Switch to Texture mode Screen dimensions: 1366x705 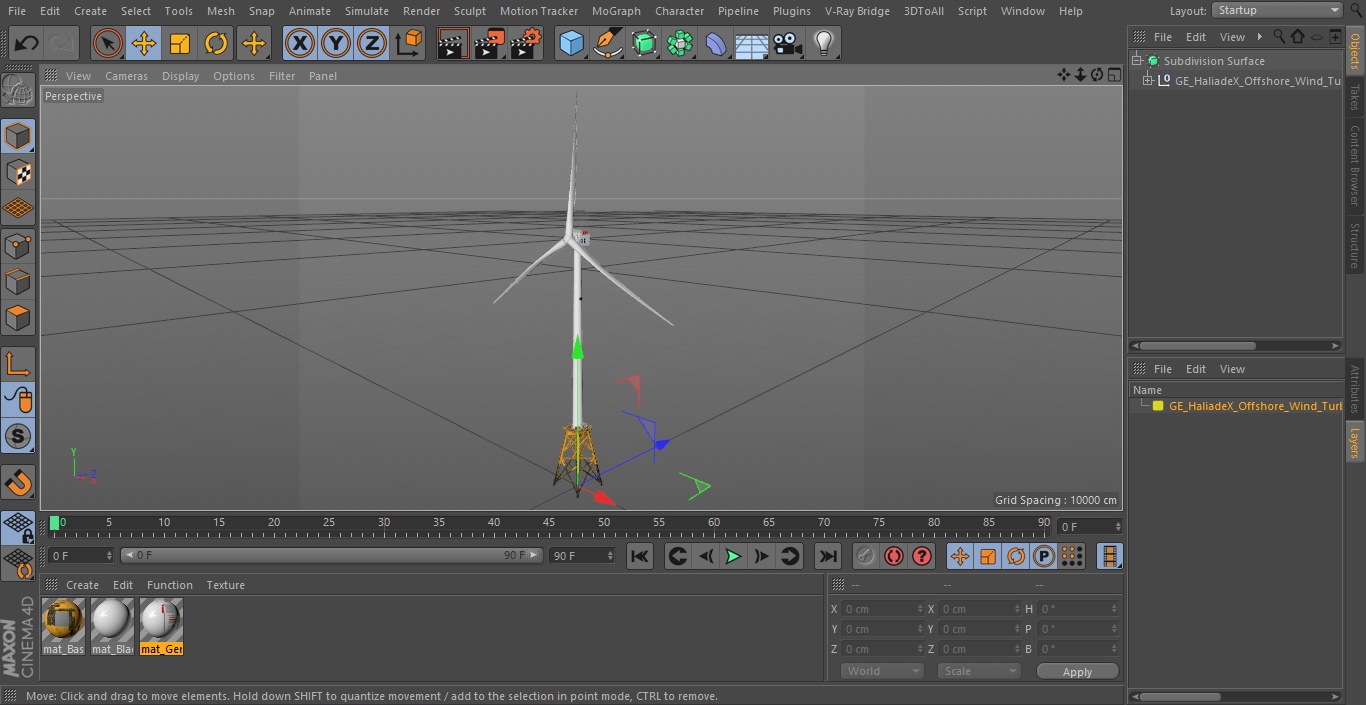[18, 172]
